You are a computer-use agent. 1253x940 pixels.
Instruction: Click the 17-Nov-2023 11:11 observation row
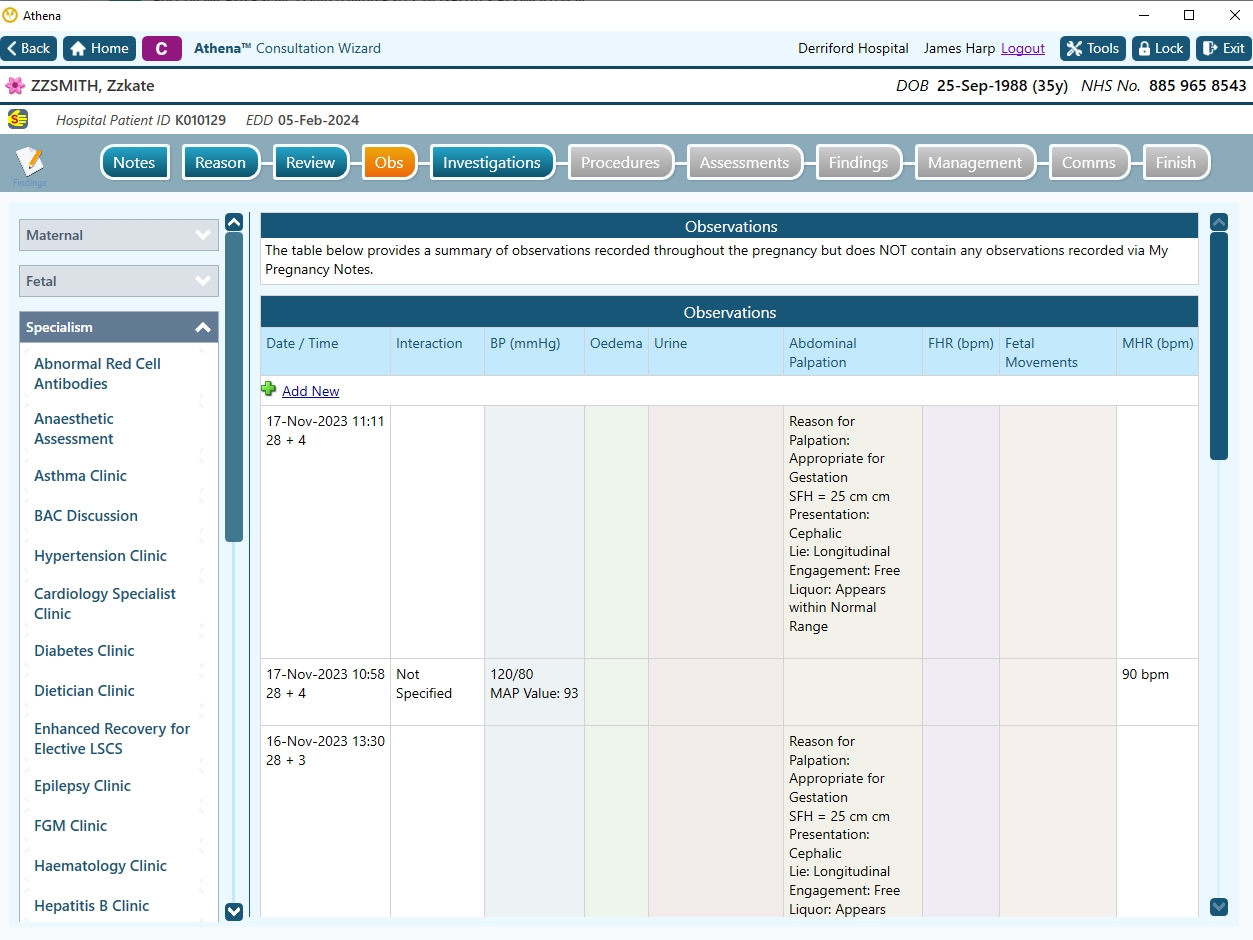[729, 532]
